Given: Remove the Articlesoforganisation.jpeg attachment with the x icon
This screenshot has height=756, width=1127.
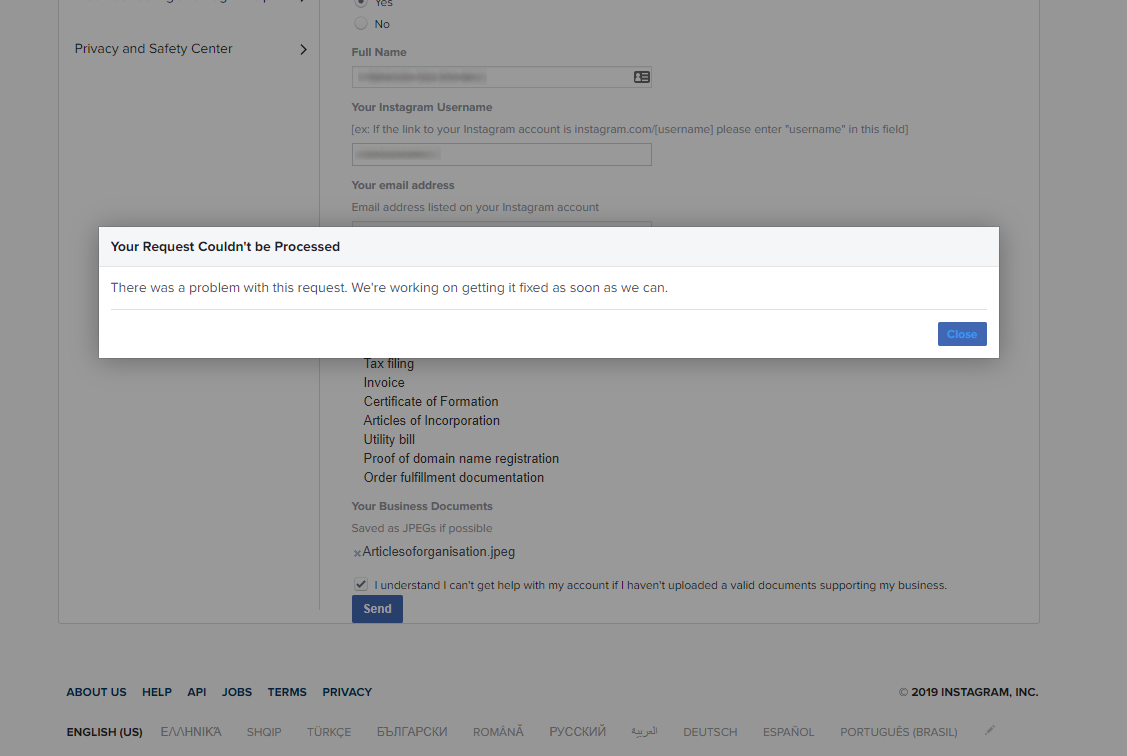Looking at the screenshot, I should pos(357,553).
